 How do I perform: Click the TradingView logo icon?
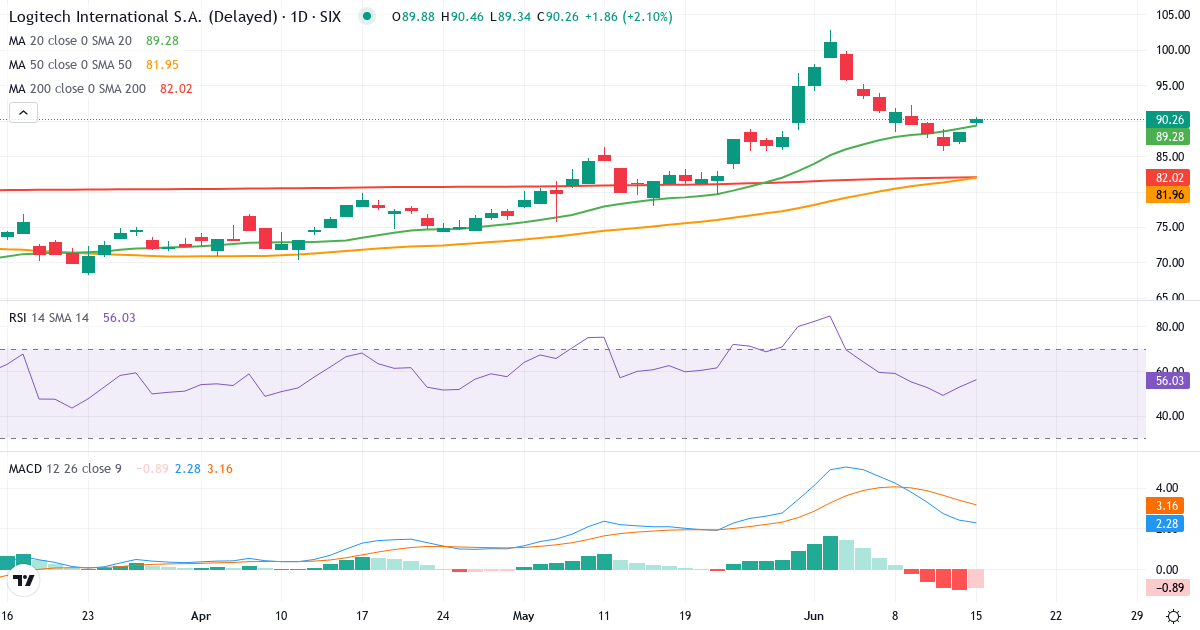pos(25,579)
